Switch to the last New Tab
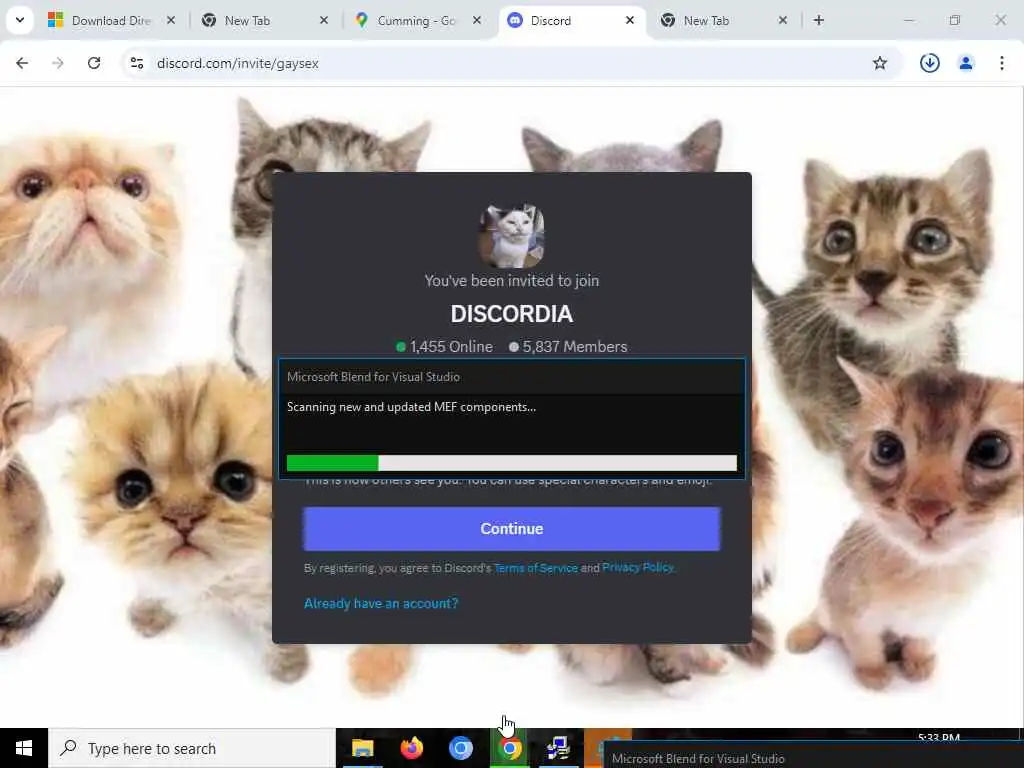Viewport: 1024px width, 768px height. point(724,20)
